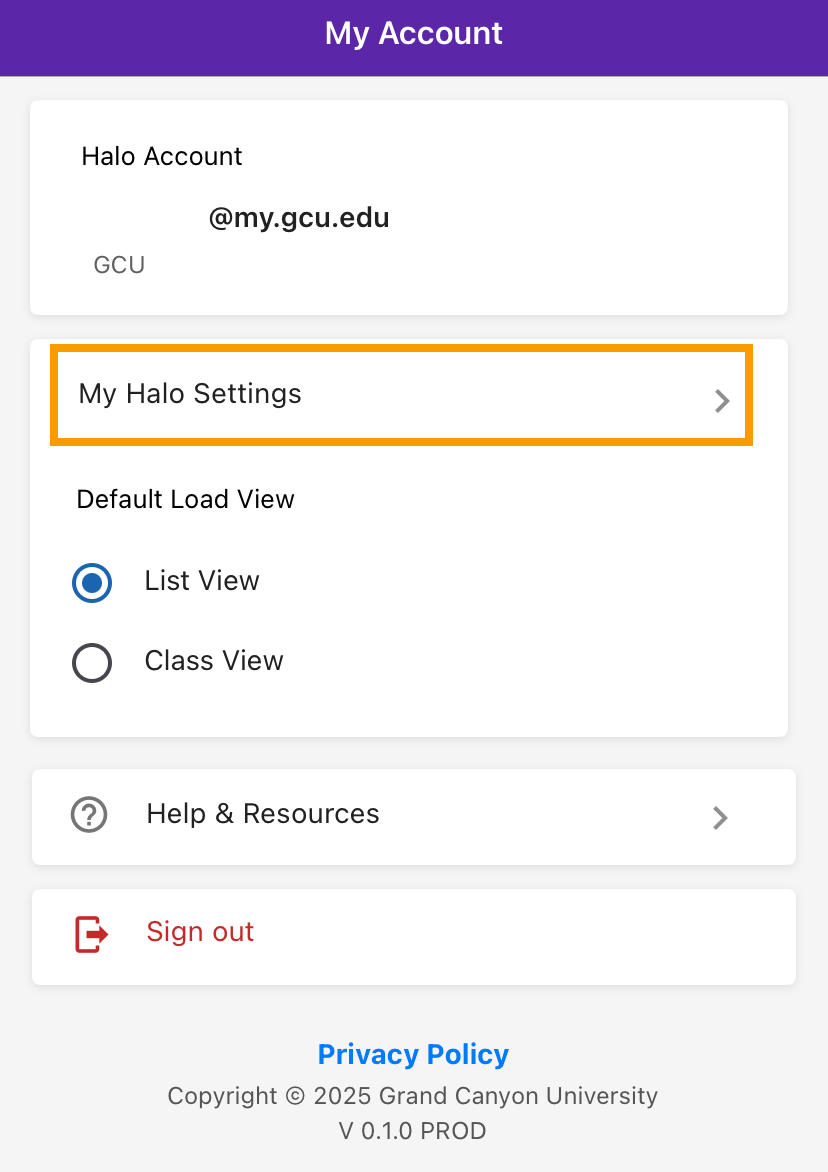Screen dimensions: 828x1172
Task: Select the Class View radio button
Action: [x=92, y=662]
